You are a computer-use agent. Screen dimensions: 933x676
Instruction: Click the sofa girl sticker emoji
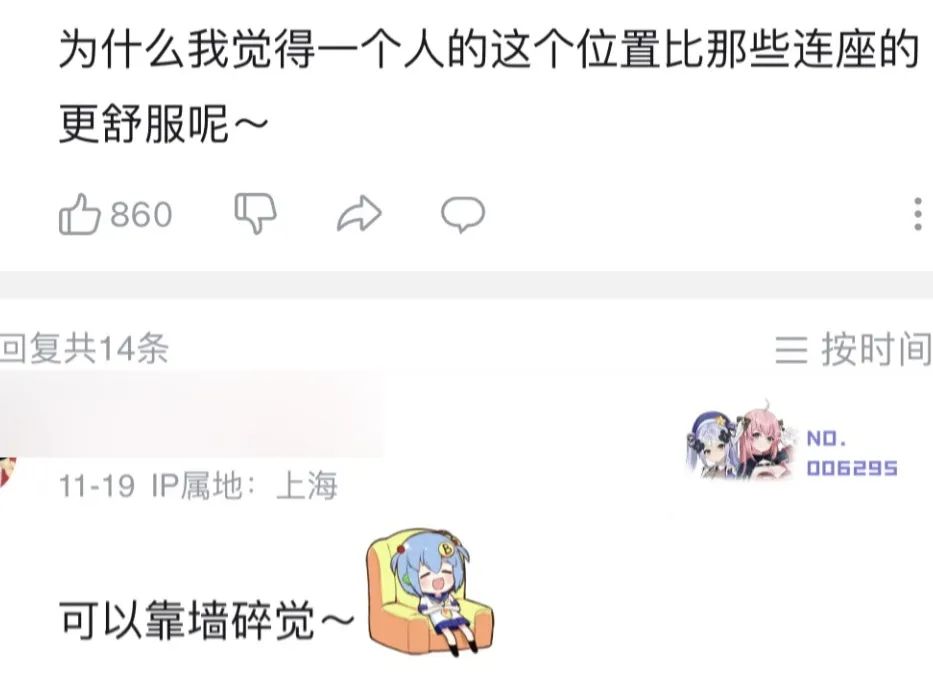(x=429, y=591)
